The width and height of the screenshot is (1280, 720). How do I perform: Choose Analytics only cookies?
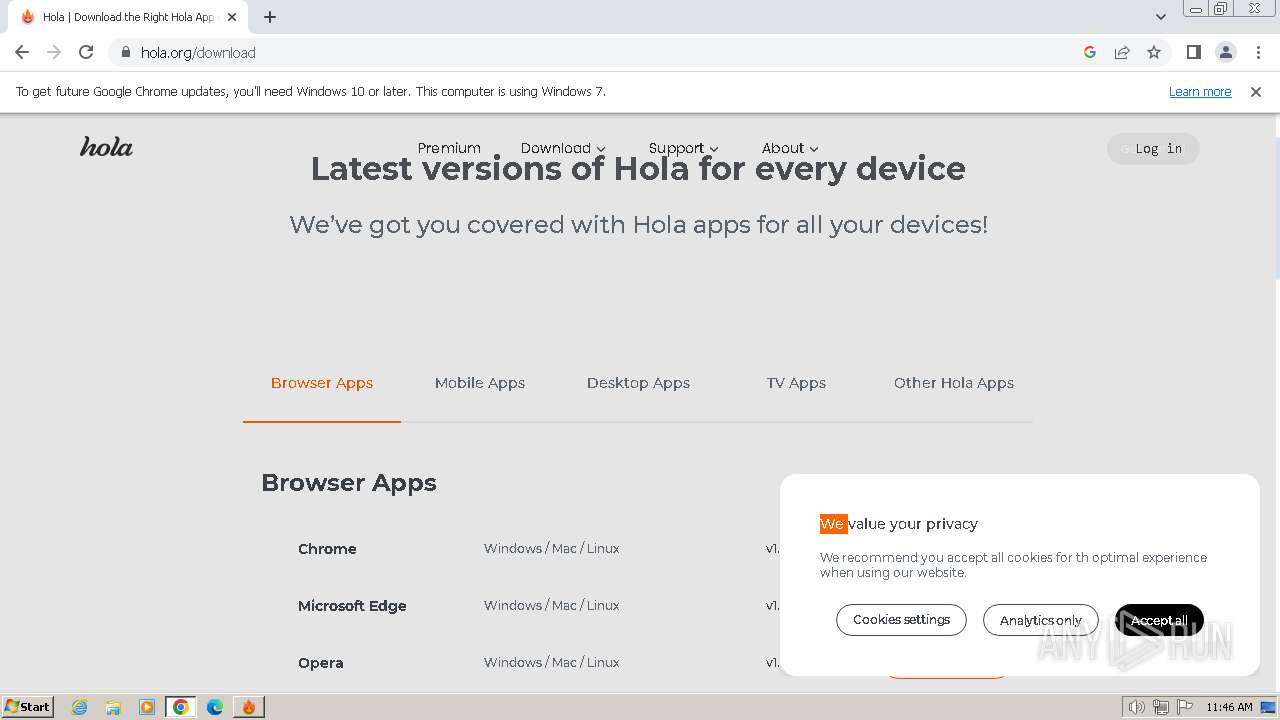[1040, 620]
